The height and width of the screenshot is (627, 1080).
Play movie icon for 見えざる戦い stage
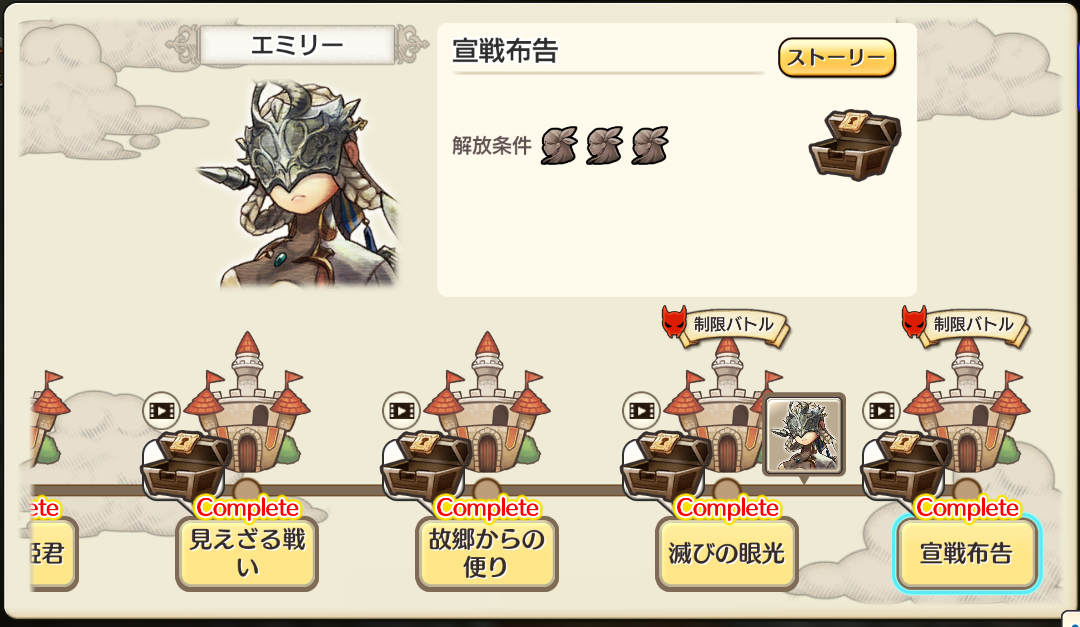coord(162,411)
